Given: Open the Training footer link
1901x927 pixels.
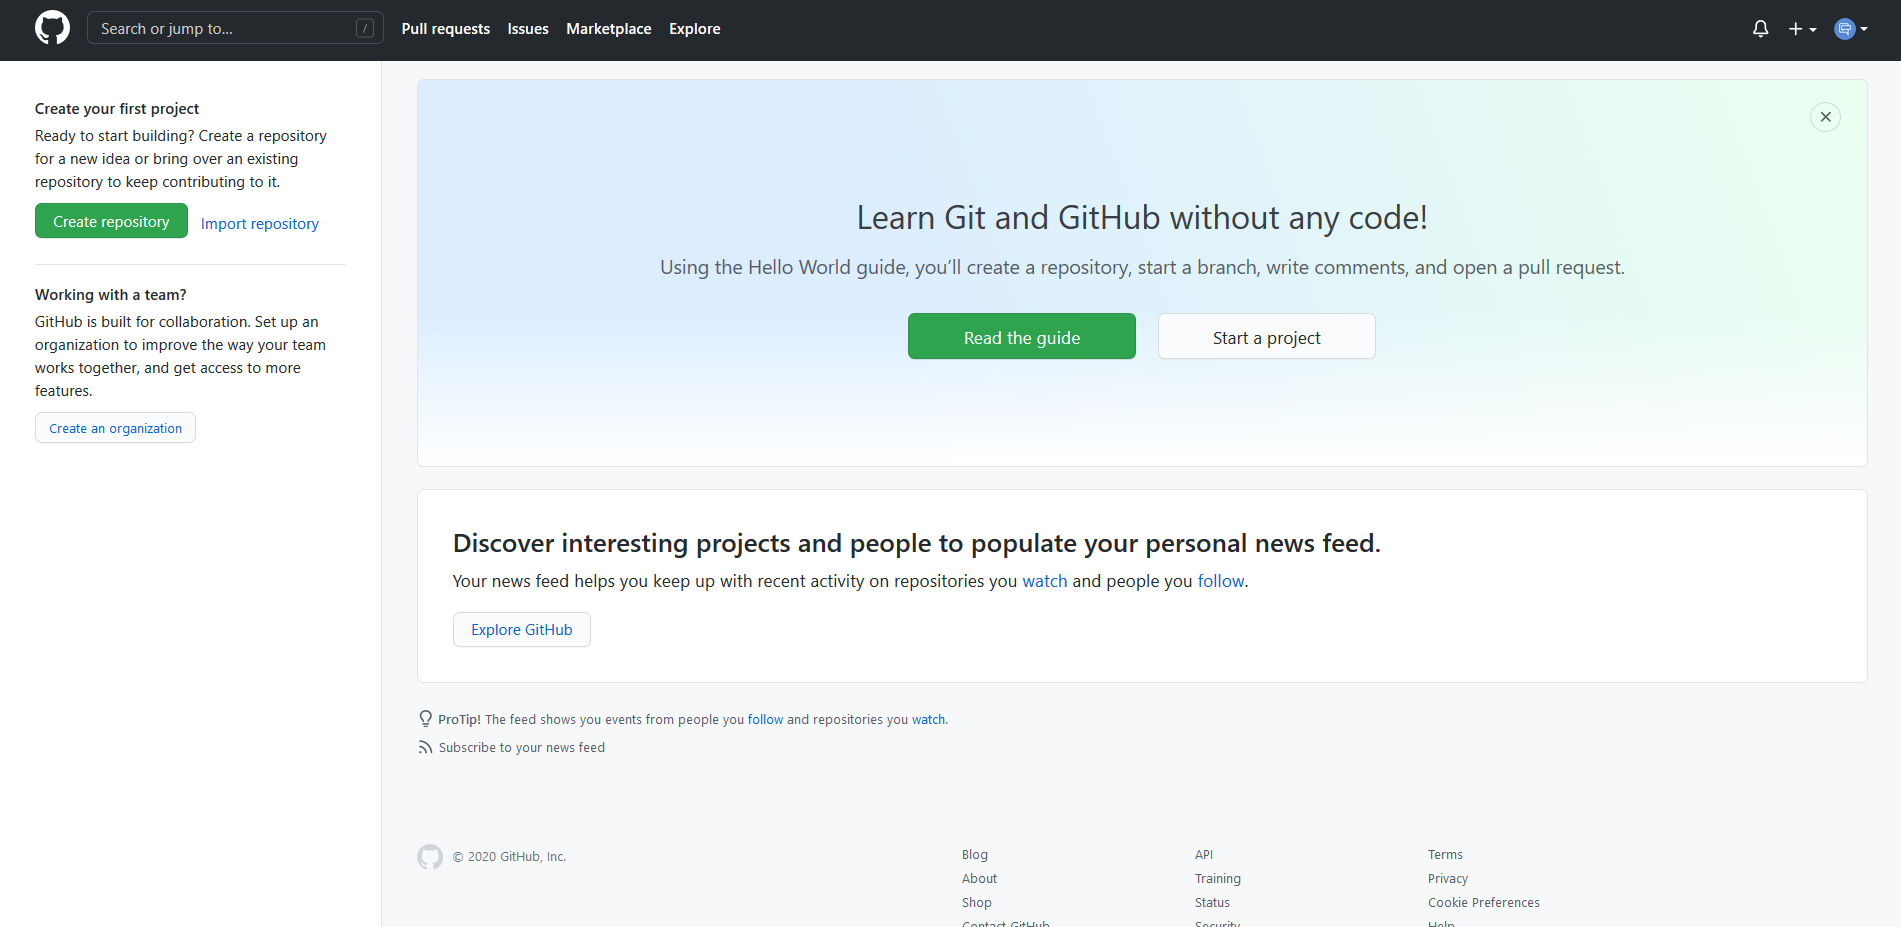Looking at the screenshot, I should 1218,879.
